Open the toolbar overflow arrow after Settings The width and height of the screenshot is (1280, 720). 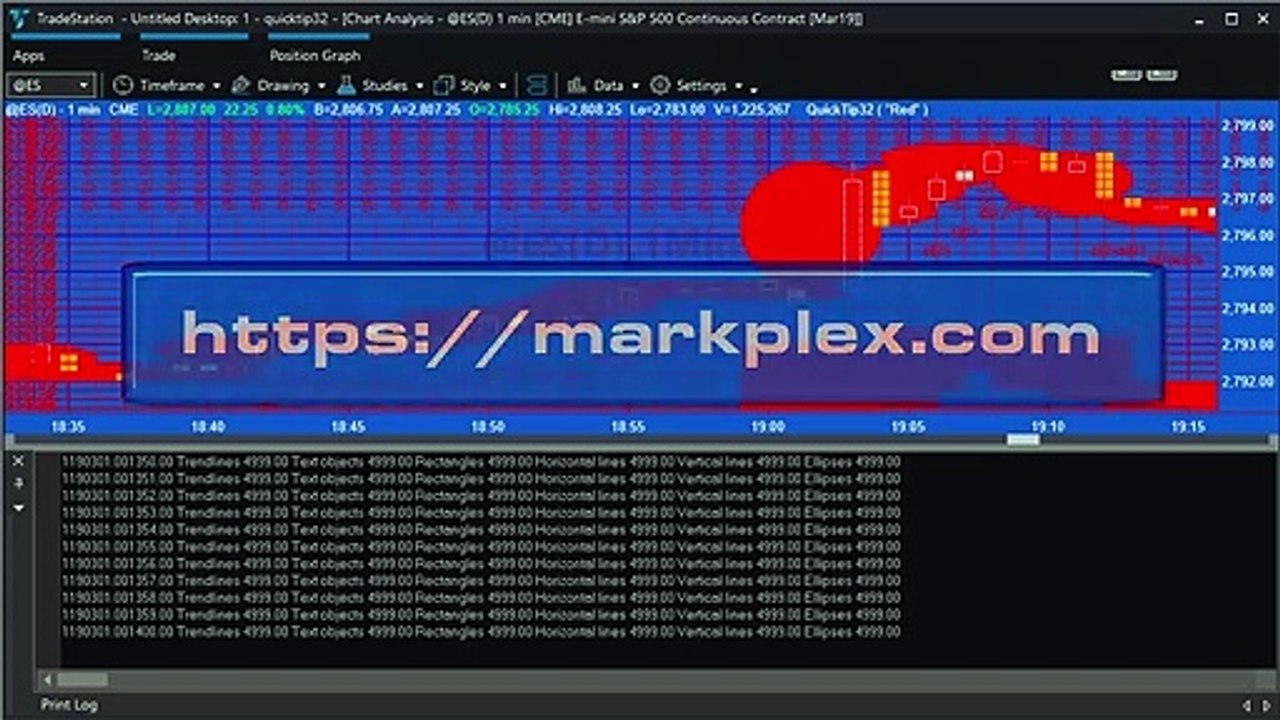(753, 89)
